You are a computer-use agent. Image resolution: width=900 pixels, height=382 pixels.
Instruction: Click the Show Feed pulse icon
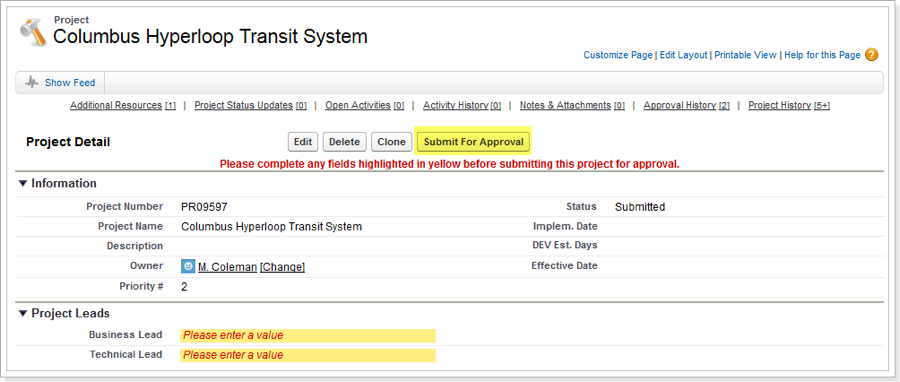[x=32, y=83]
